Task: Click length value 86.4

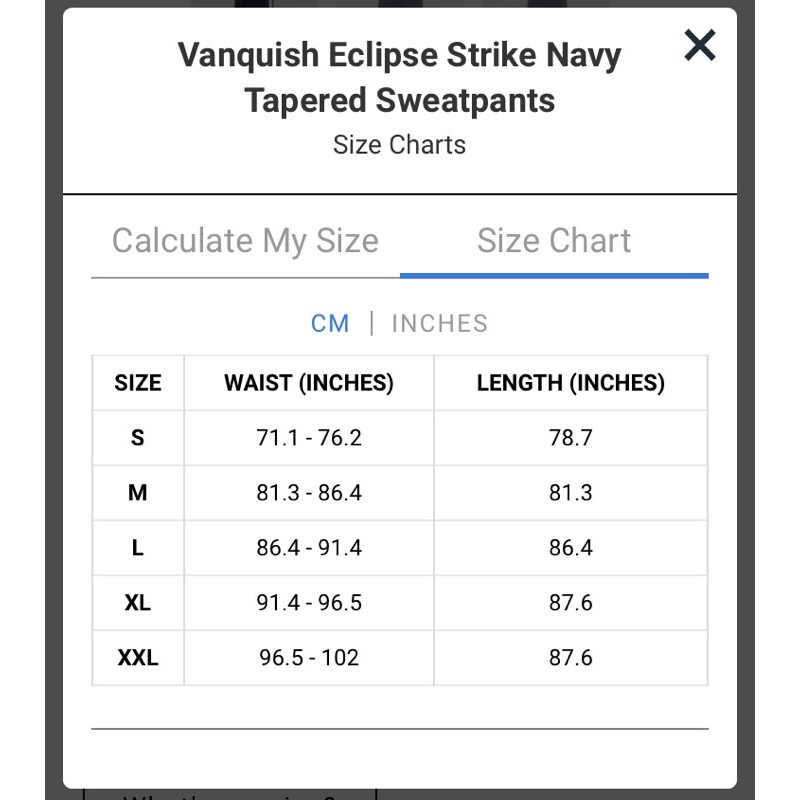Action: pyautogui.click(x=571, y=548)
